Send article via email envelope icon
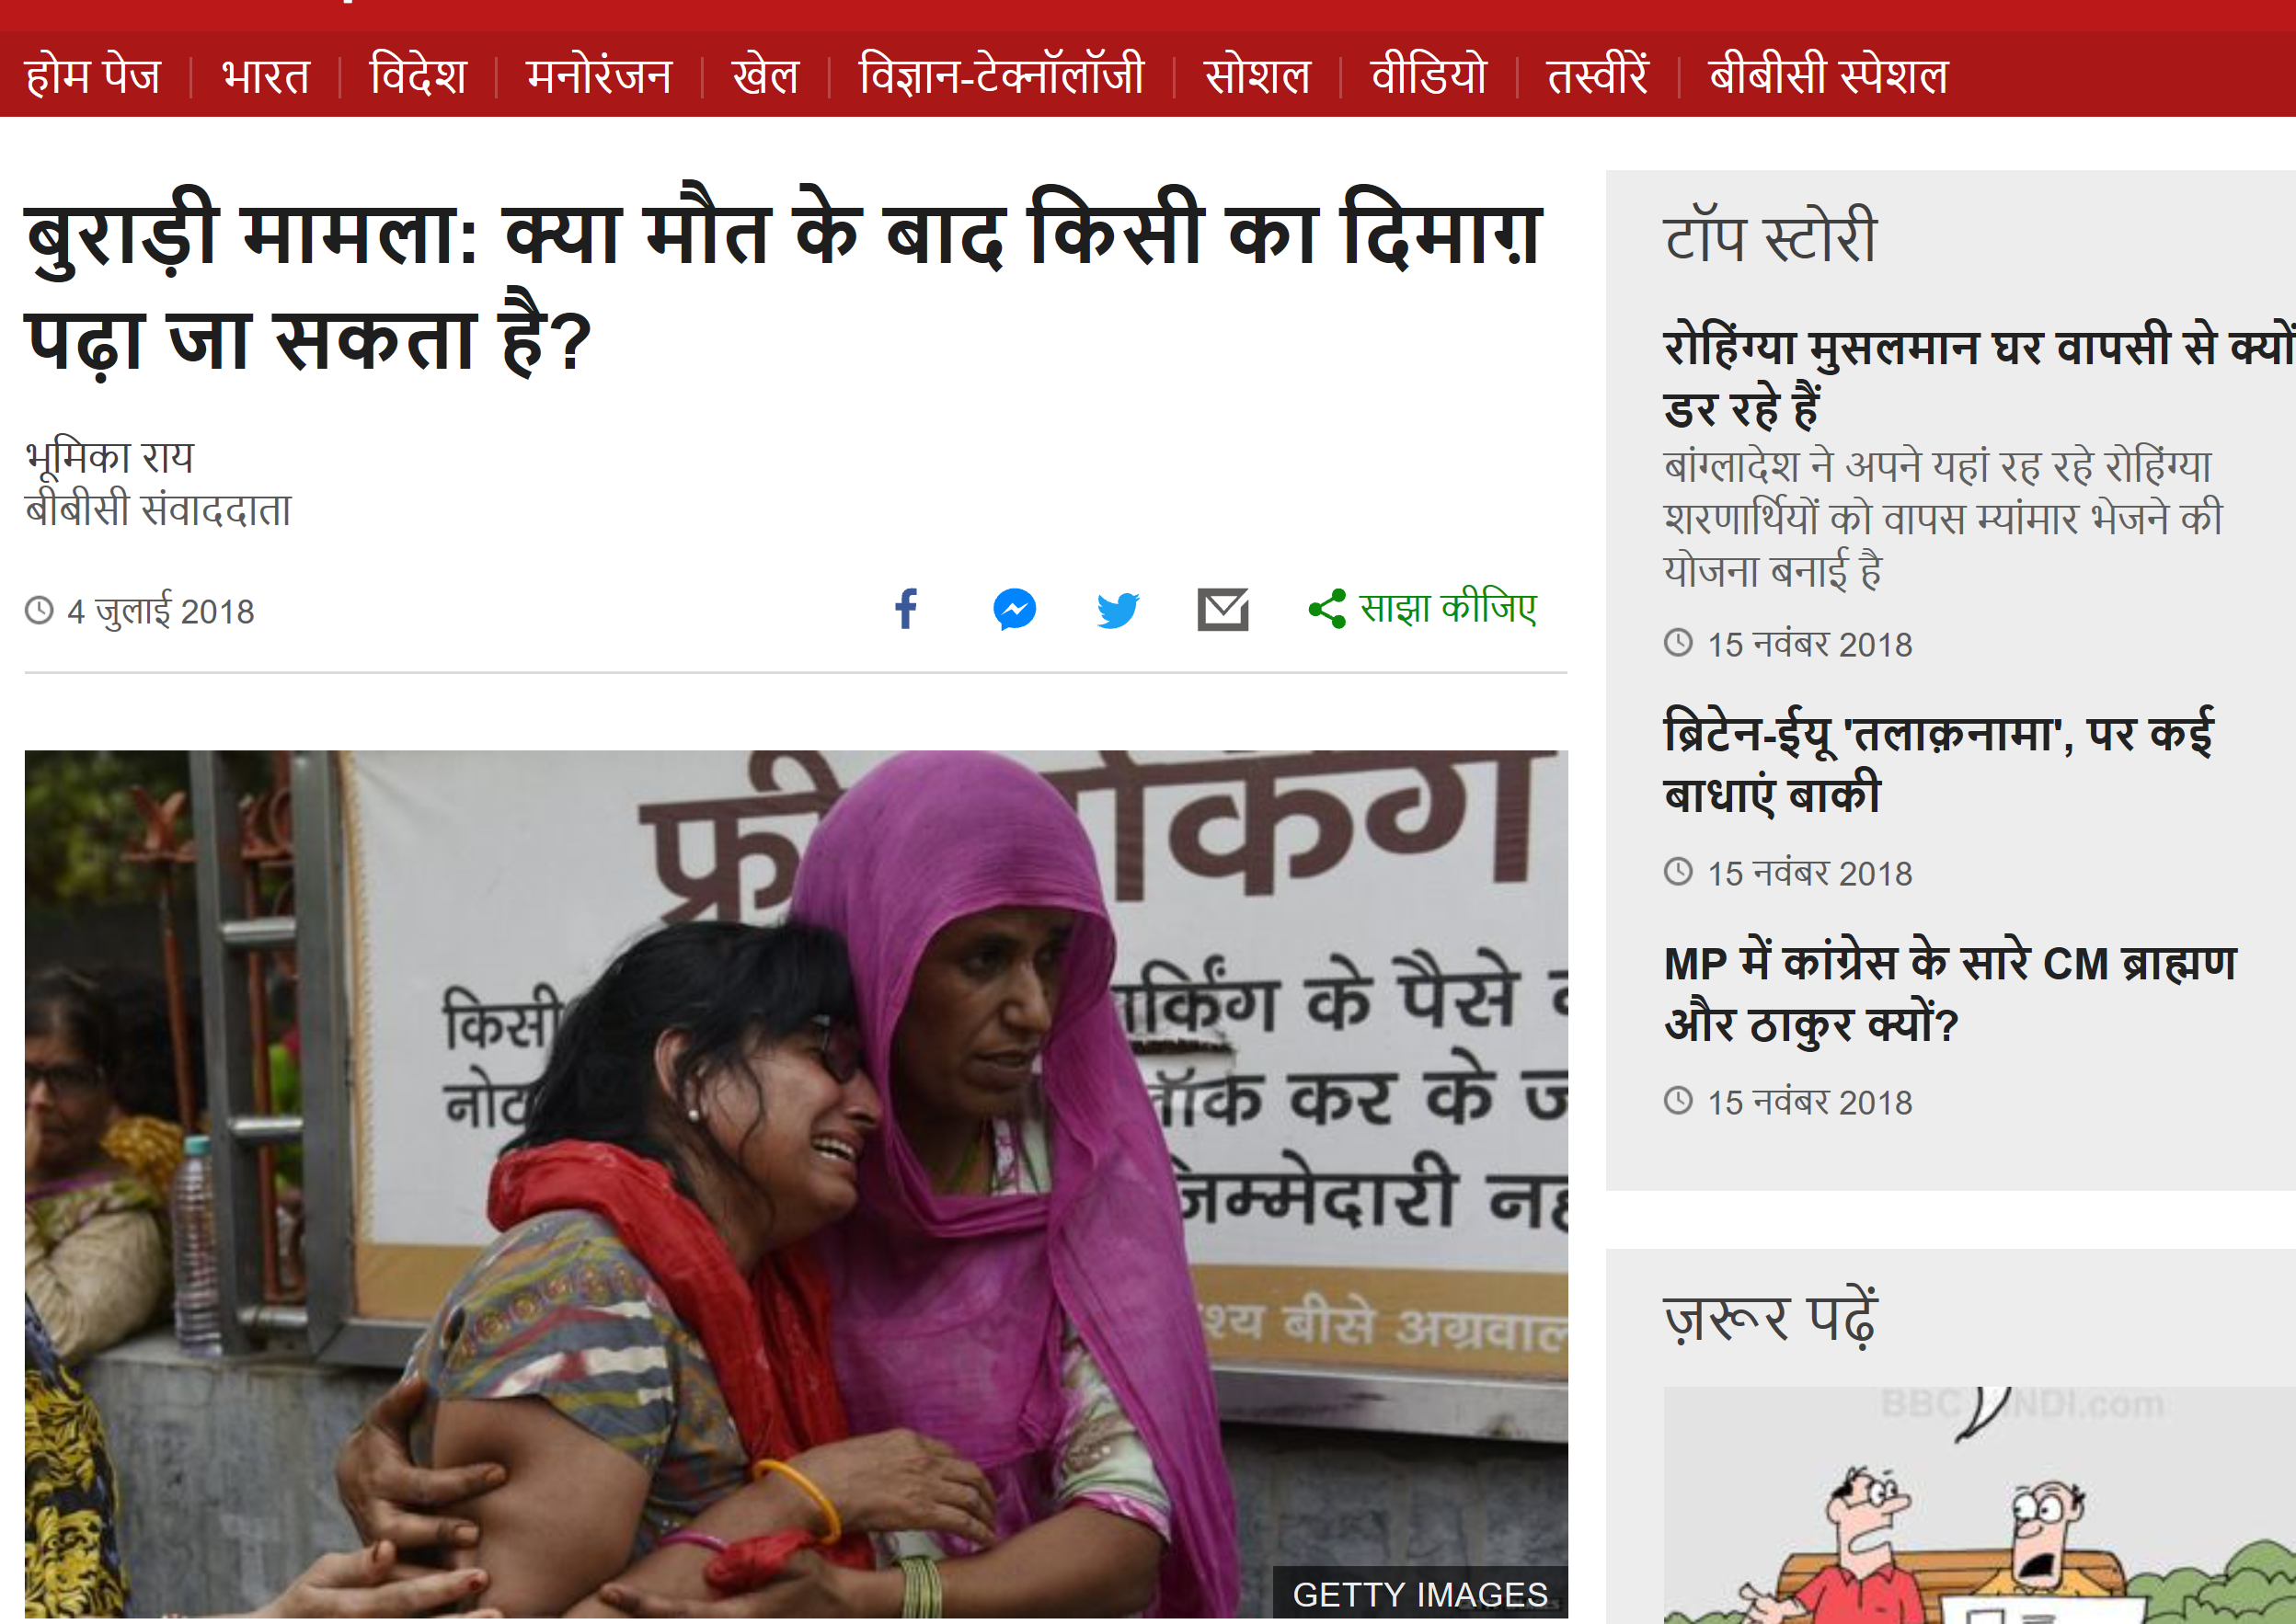2296x1624 pixels. click(x=1223, y=609)
